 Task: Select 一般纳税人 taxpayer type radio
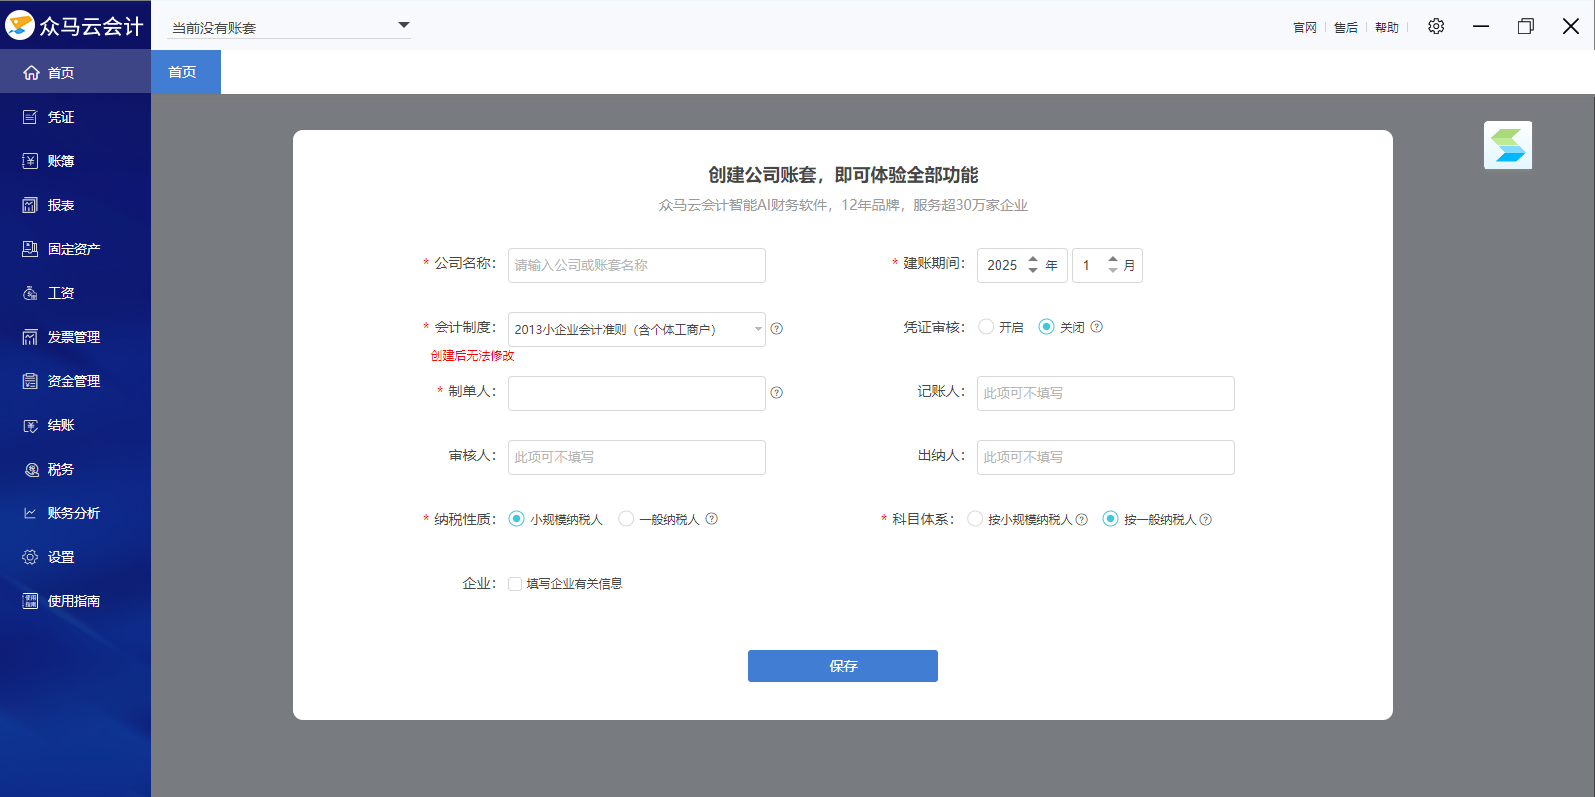tap(626, 519)
